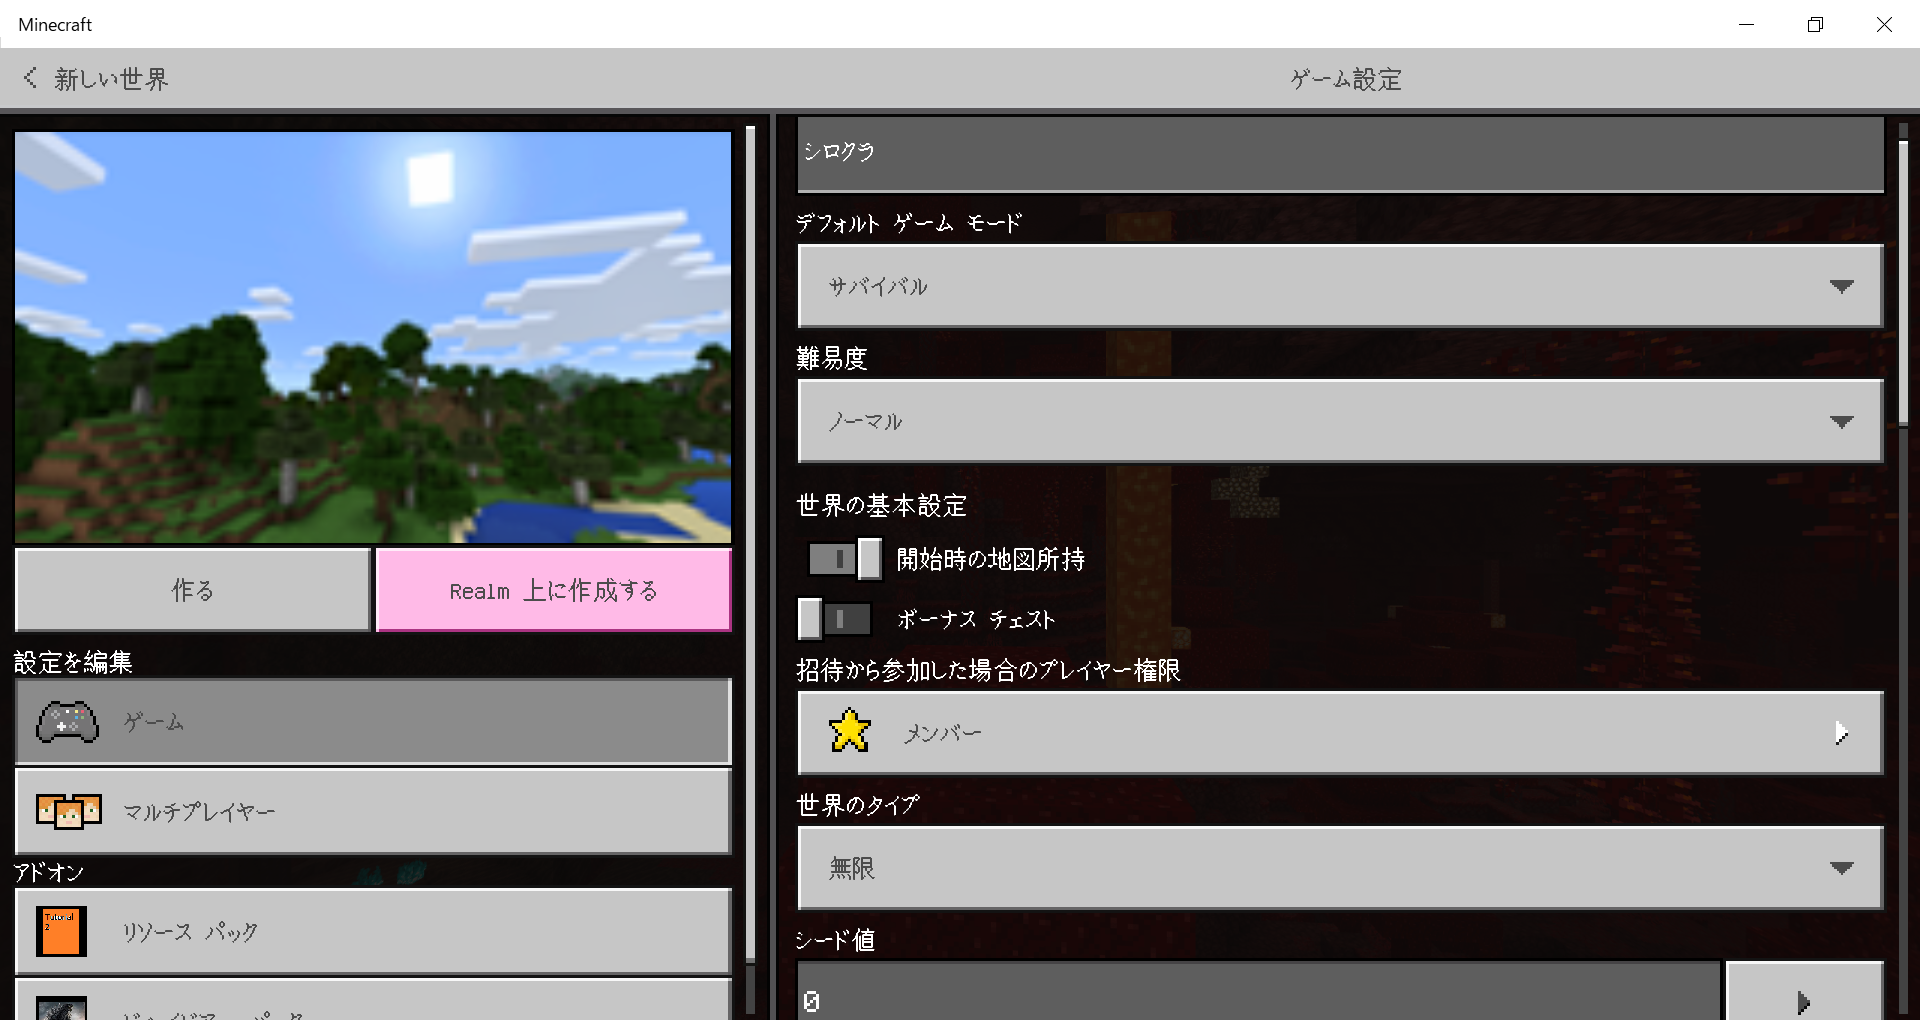Open the 難易度 dropdown showing ノーマル

coord(1340,421)
